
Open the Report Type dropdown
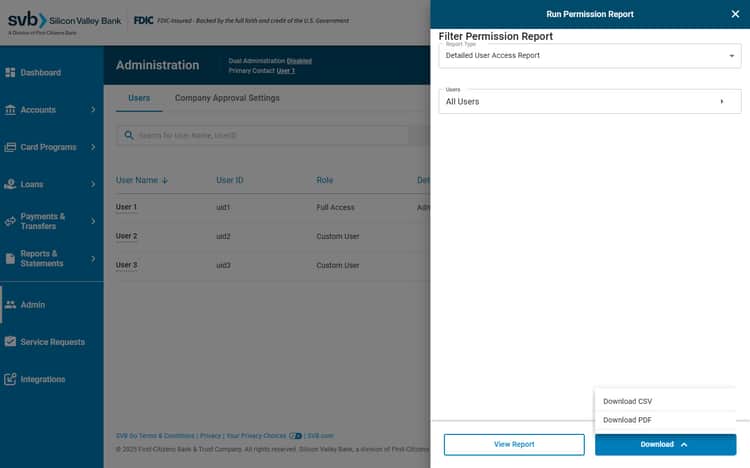(x=590, y=56)
